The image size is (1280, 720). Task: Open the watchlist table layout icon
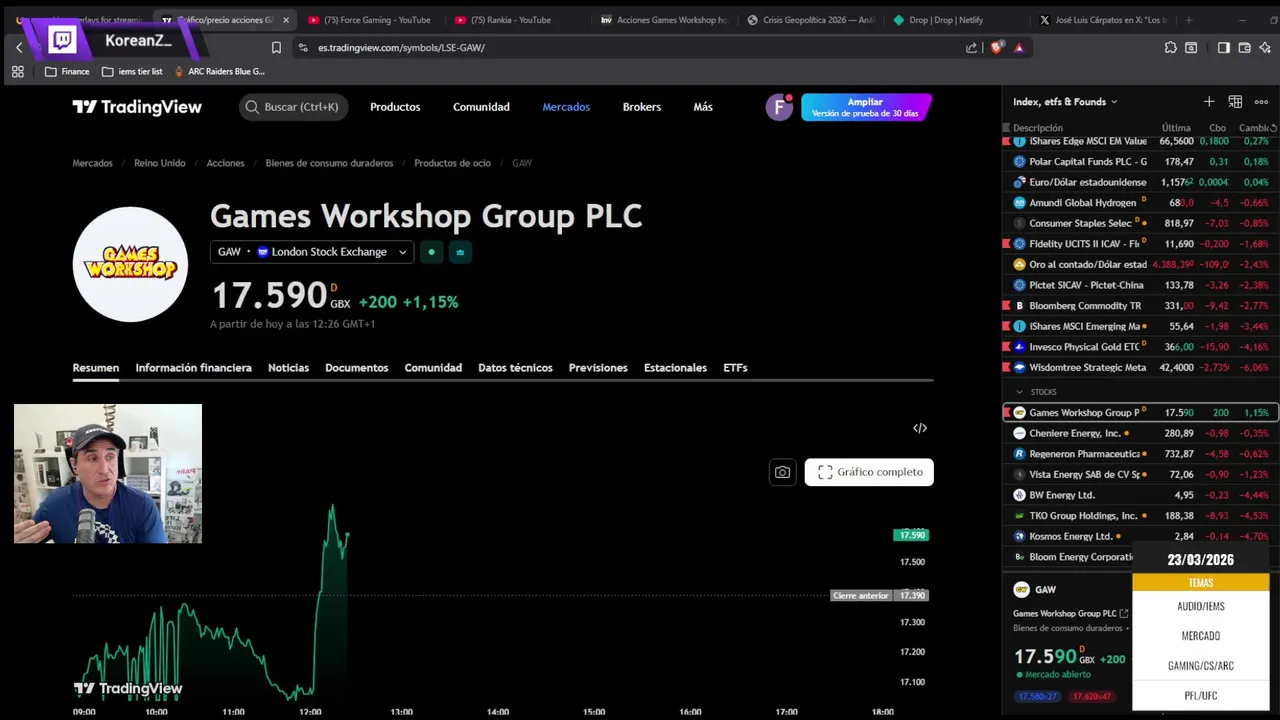(x=1235, y=102)
